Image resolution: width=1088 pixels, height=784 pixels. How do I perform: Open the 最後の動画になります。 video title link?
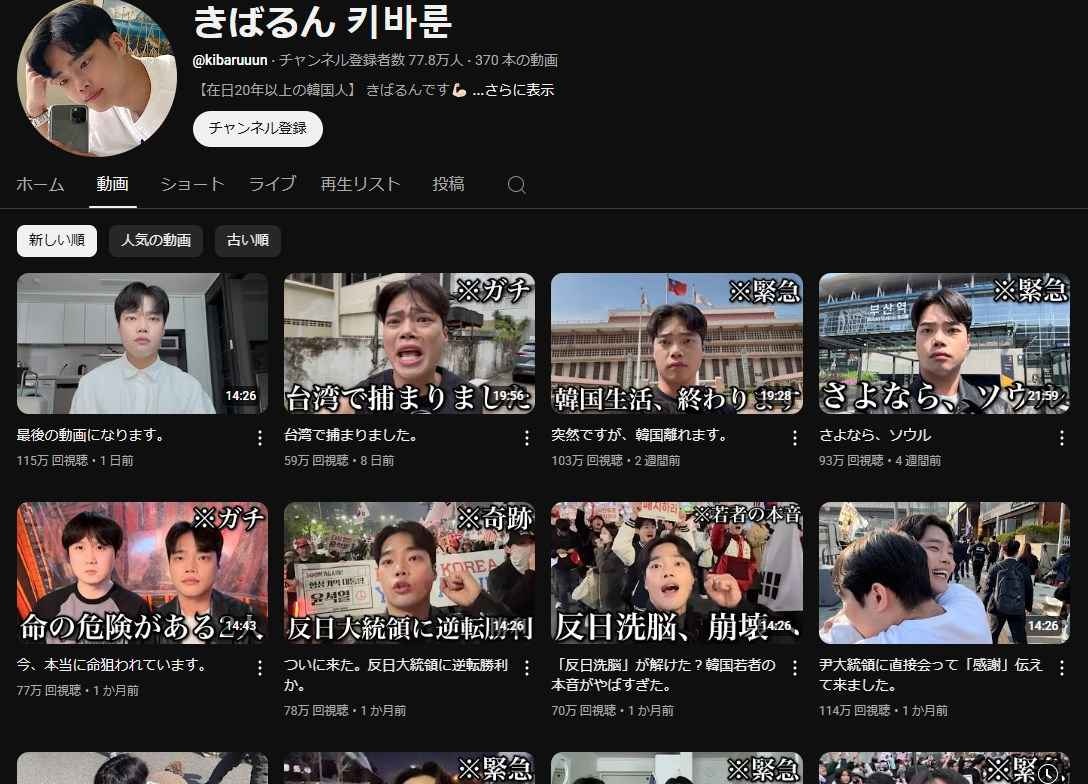[x=91, y=436]
